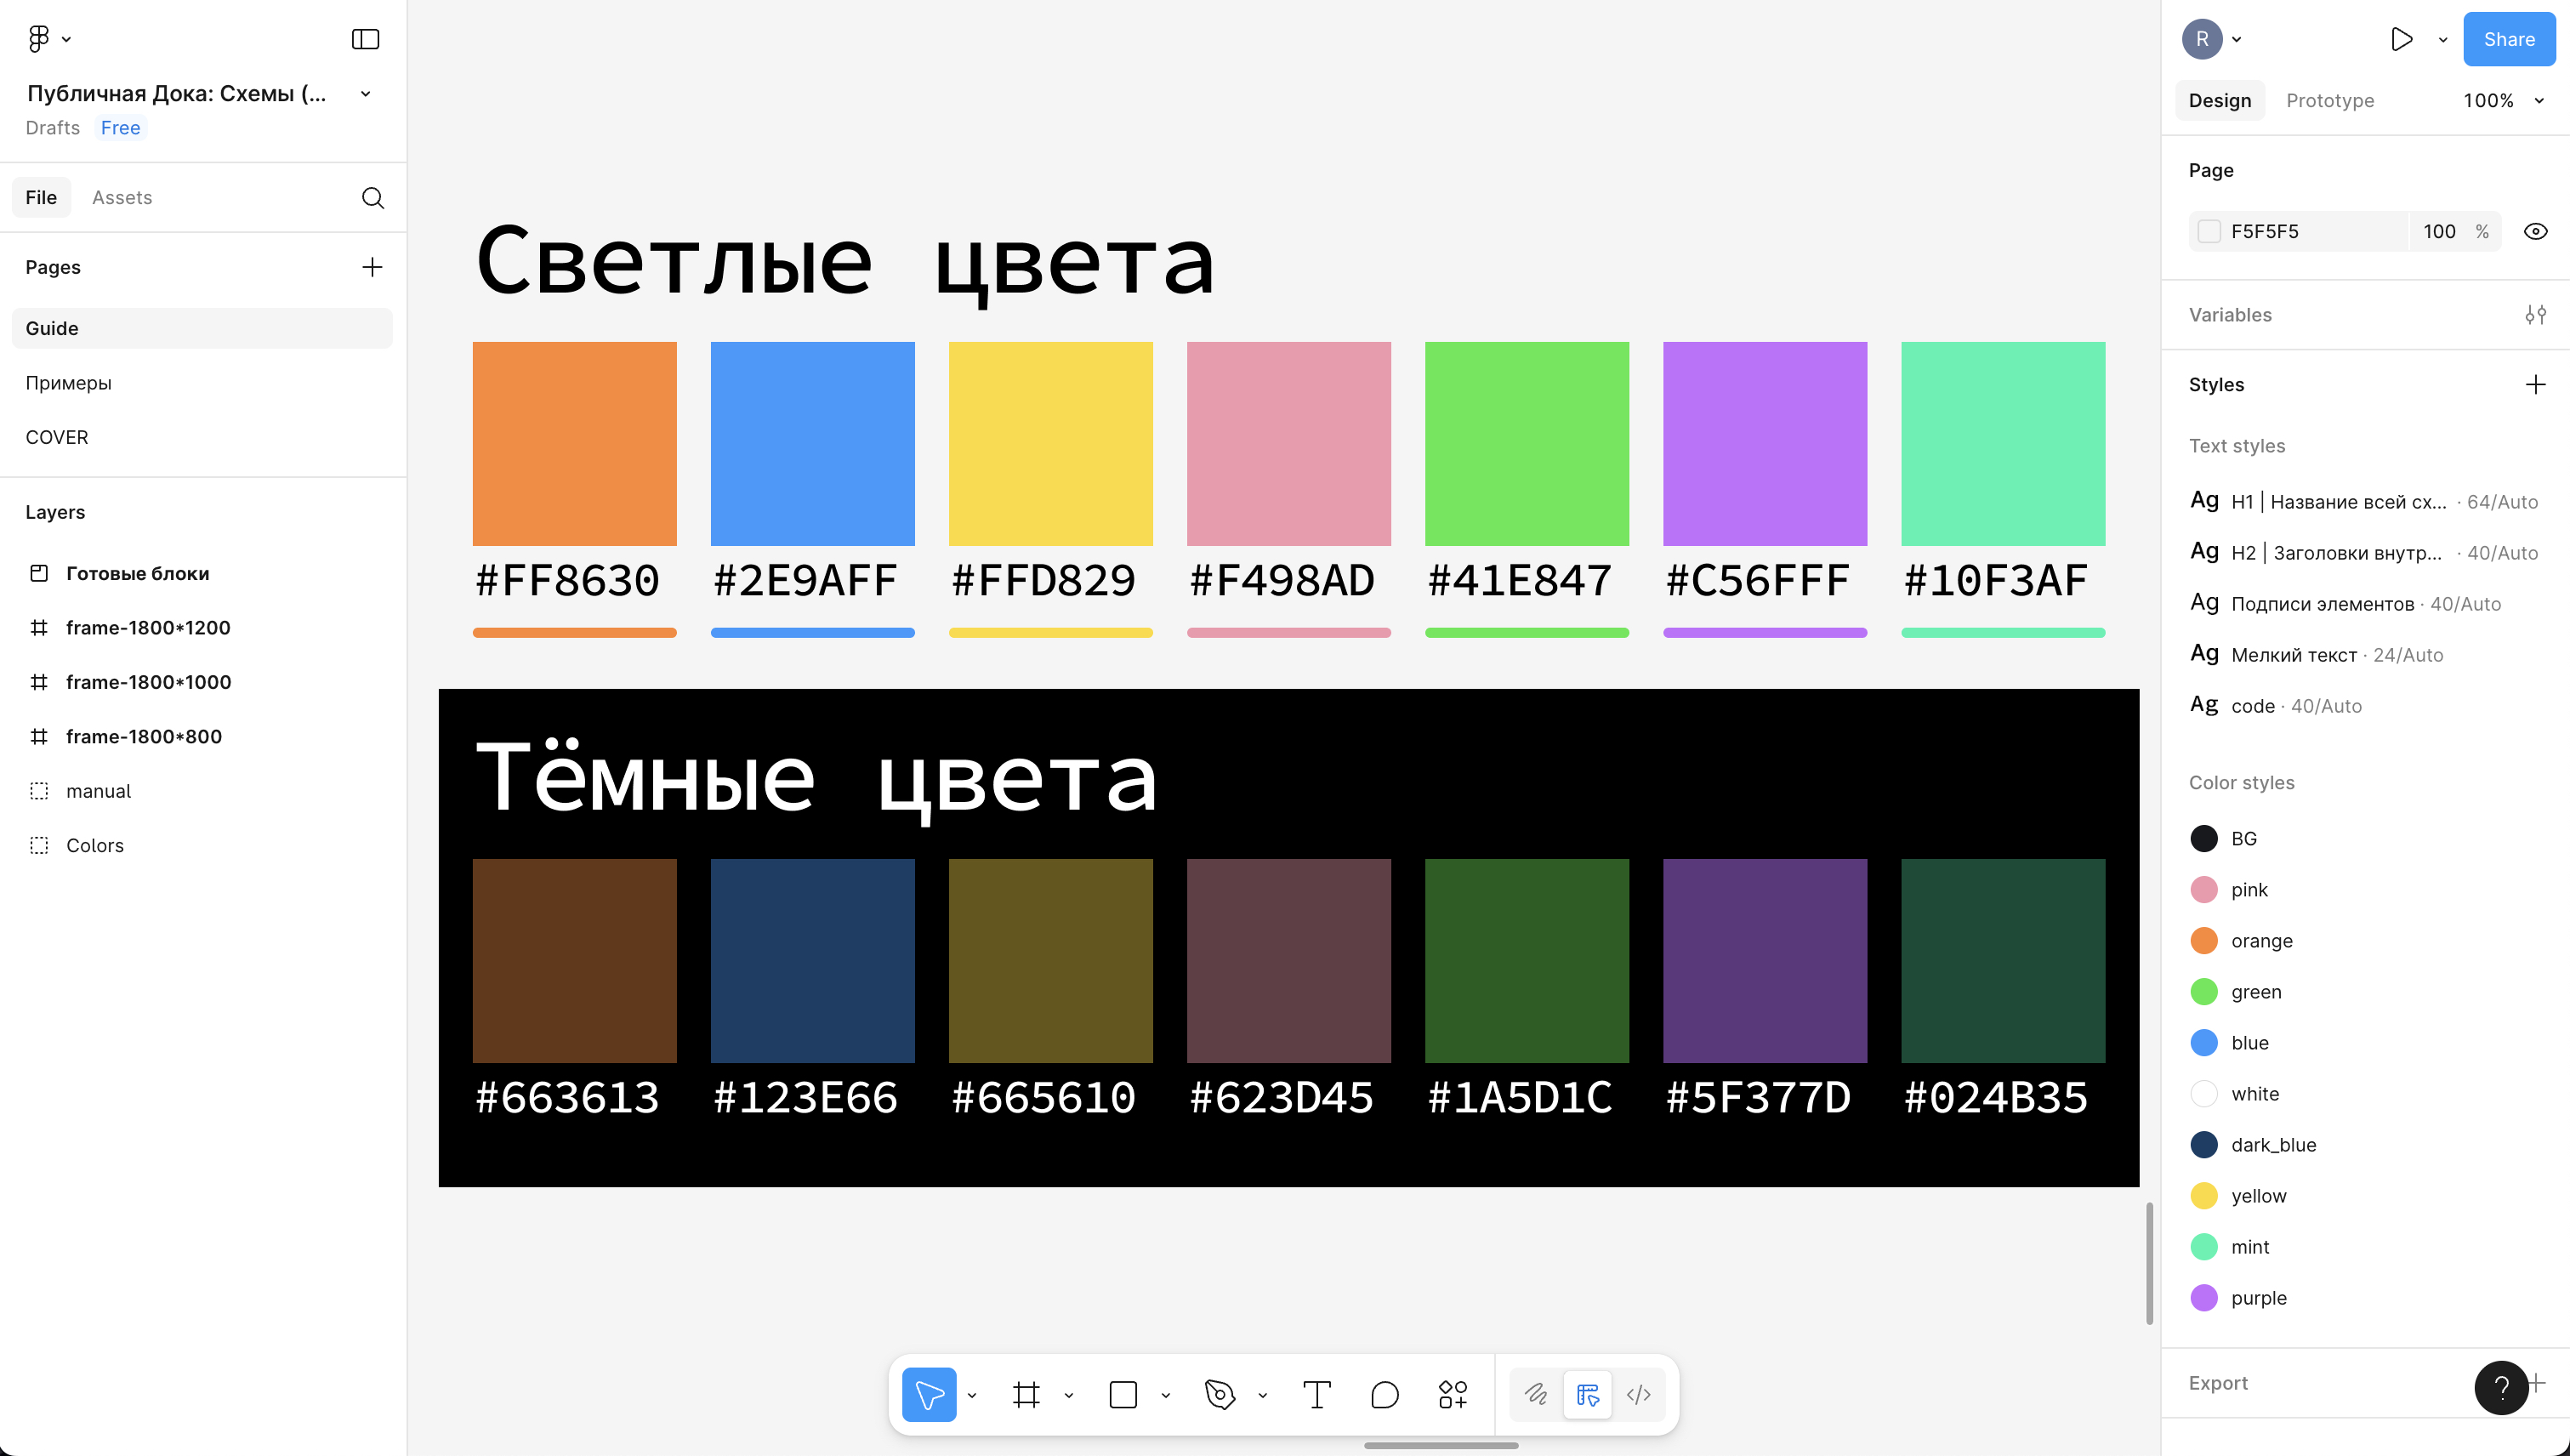Open the Actions components tool
Viewport: 2570px width, 1456px height.
[1452, 1394]
